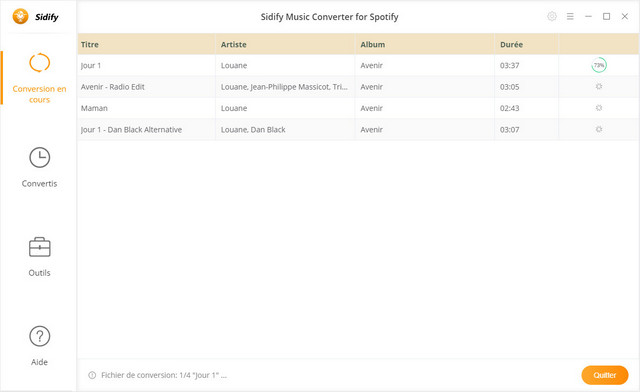Click pending icon for Jour 1 - Dan Black Alternative
640x392 pixels.
599,129
